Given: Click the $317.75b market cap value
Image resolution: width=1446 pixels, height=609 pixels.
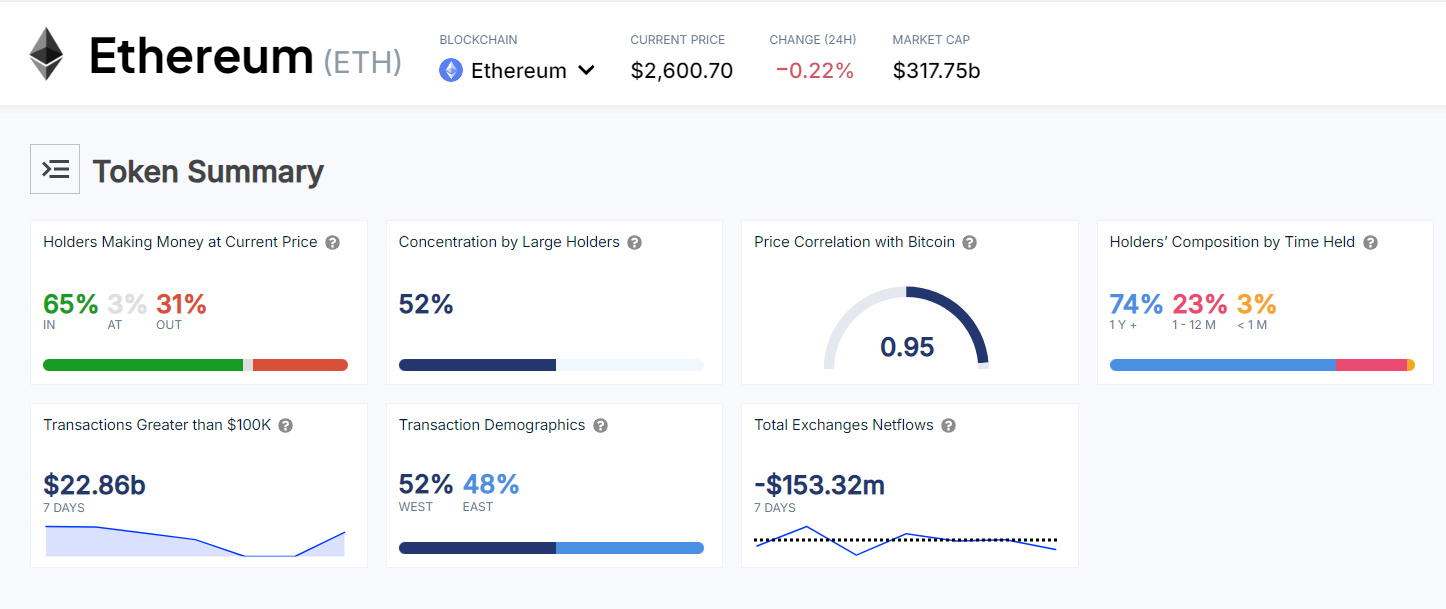Looking at the screenshot, I should tap(936, 71).
